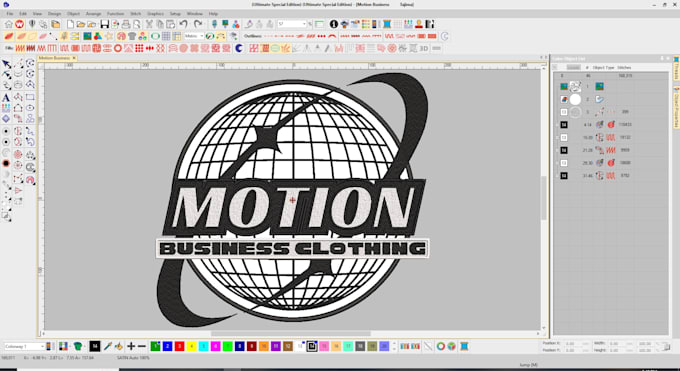This screenshot has height=371, width=680.
Task: Toggle auto-hide pin on Color-Object List
Action: (x=662, y=58)
